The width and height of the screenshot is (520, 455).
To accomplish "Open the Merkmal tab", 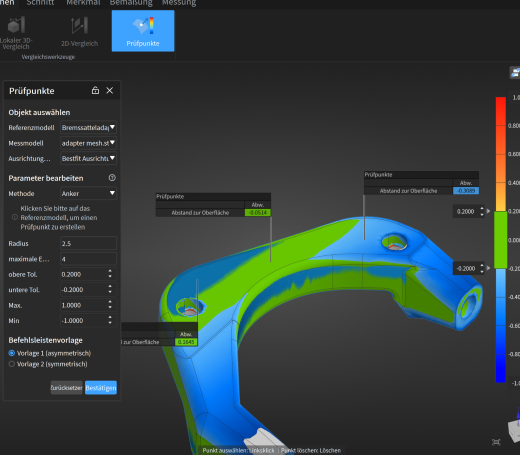I will (83, 3).
